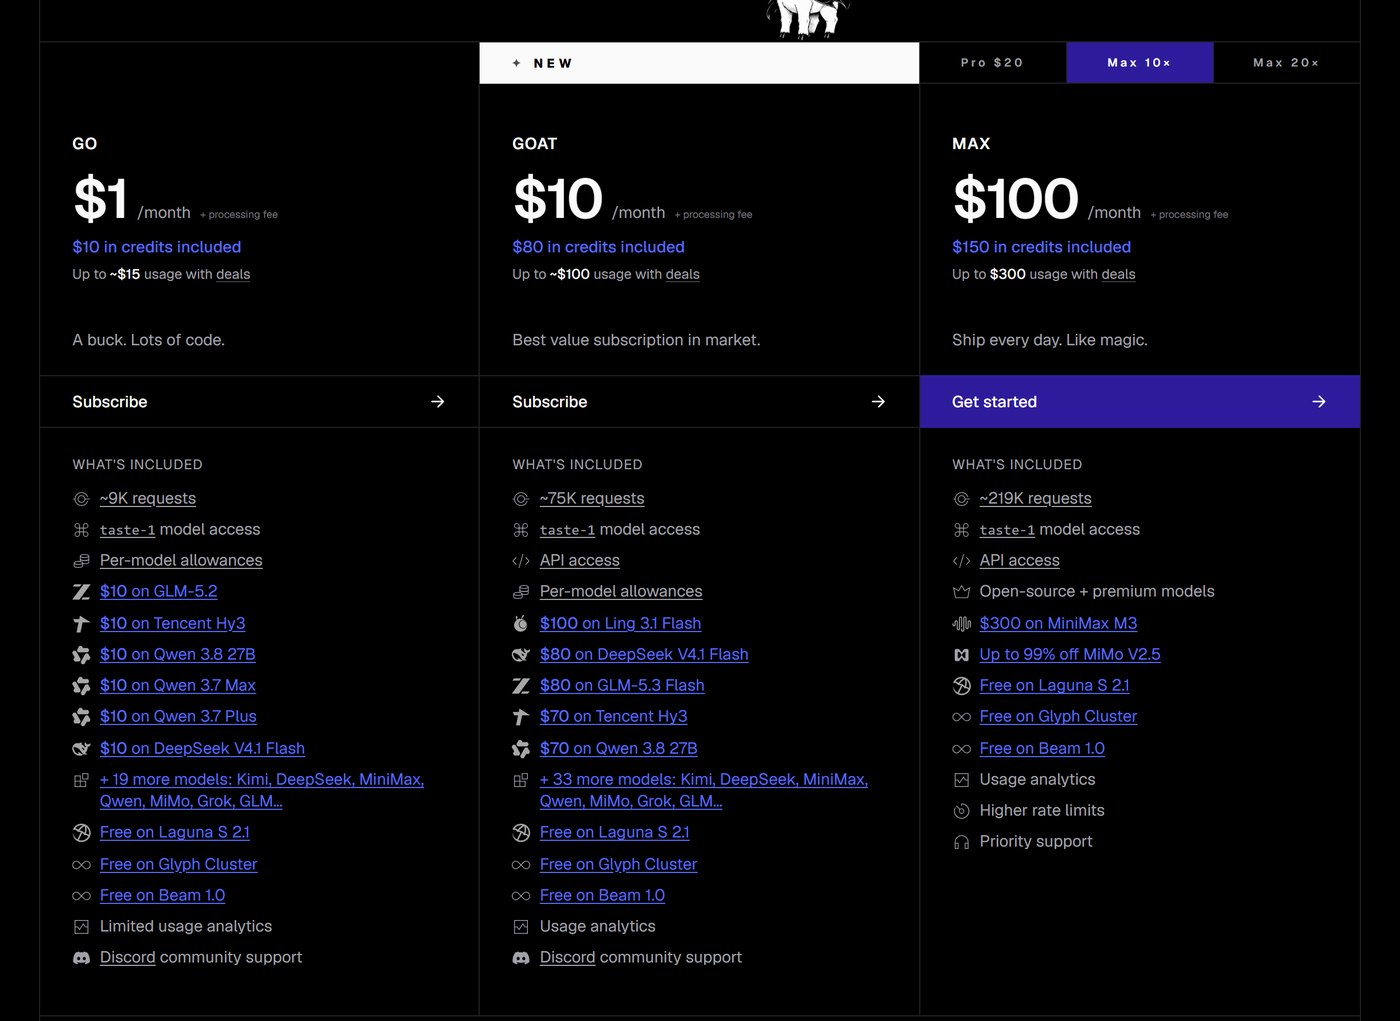Click the clock icon beside Higher rate limits
The image size is (1400, 1021).
pos(962,811)
